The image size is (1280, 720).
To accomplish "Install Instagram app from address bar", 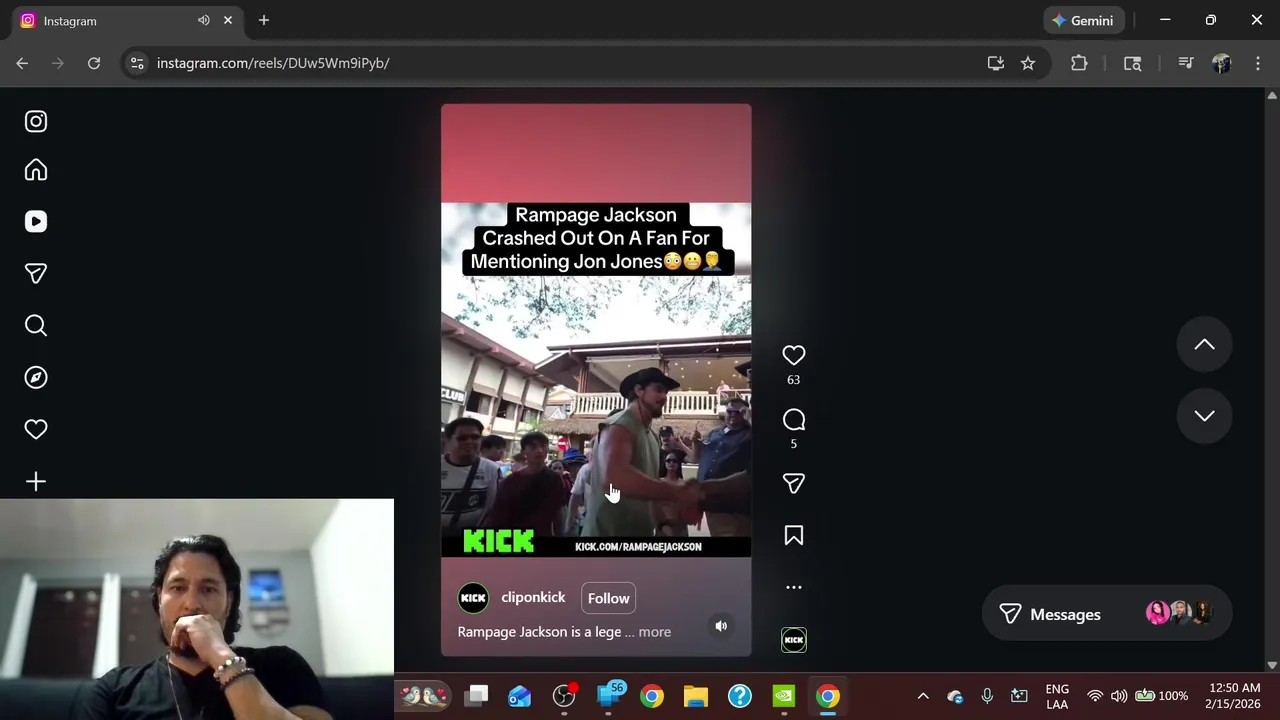I will (995, 63).
